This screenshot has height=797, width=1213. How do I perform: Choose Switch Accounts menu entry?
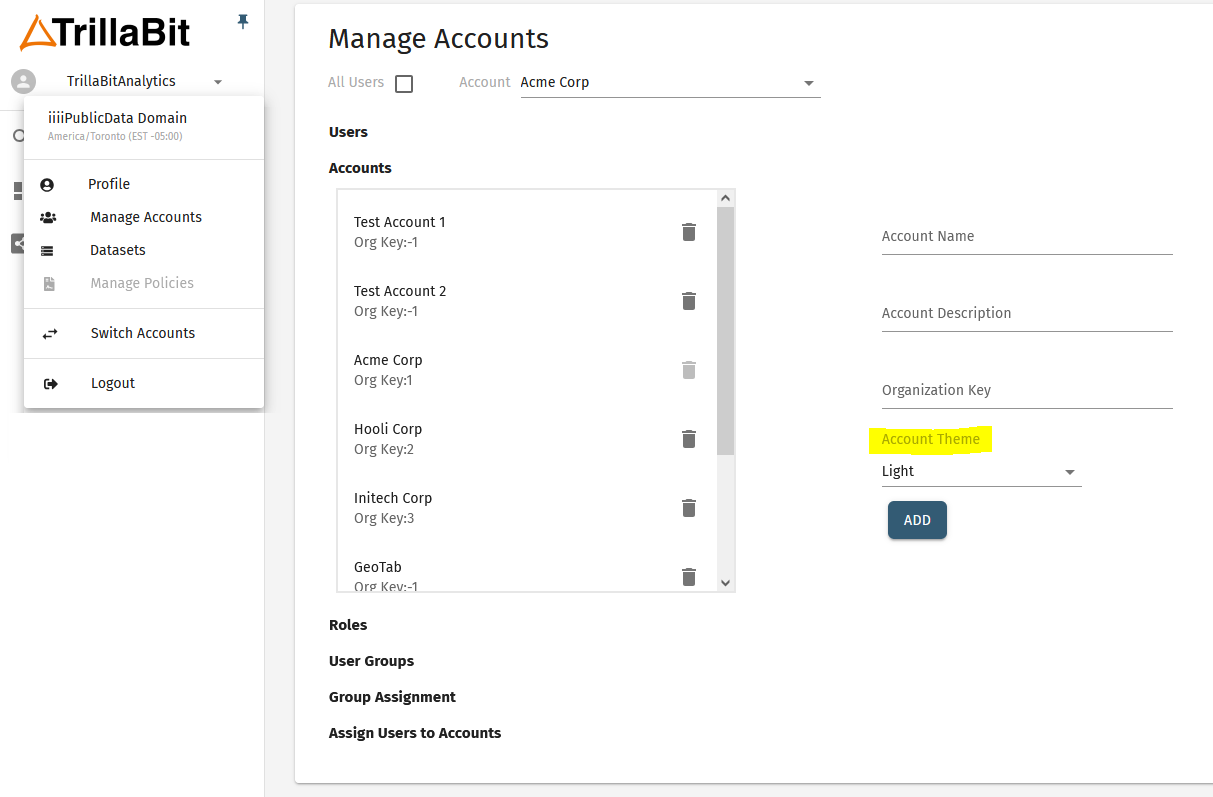click(142, 333)
